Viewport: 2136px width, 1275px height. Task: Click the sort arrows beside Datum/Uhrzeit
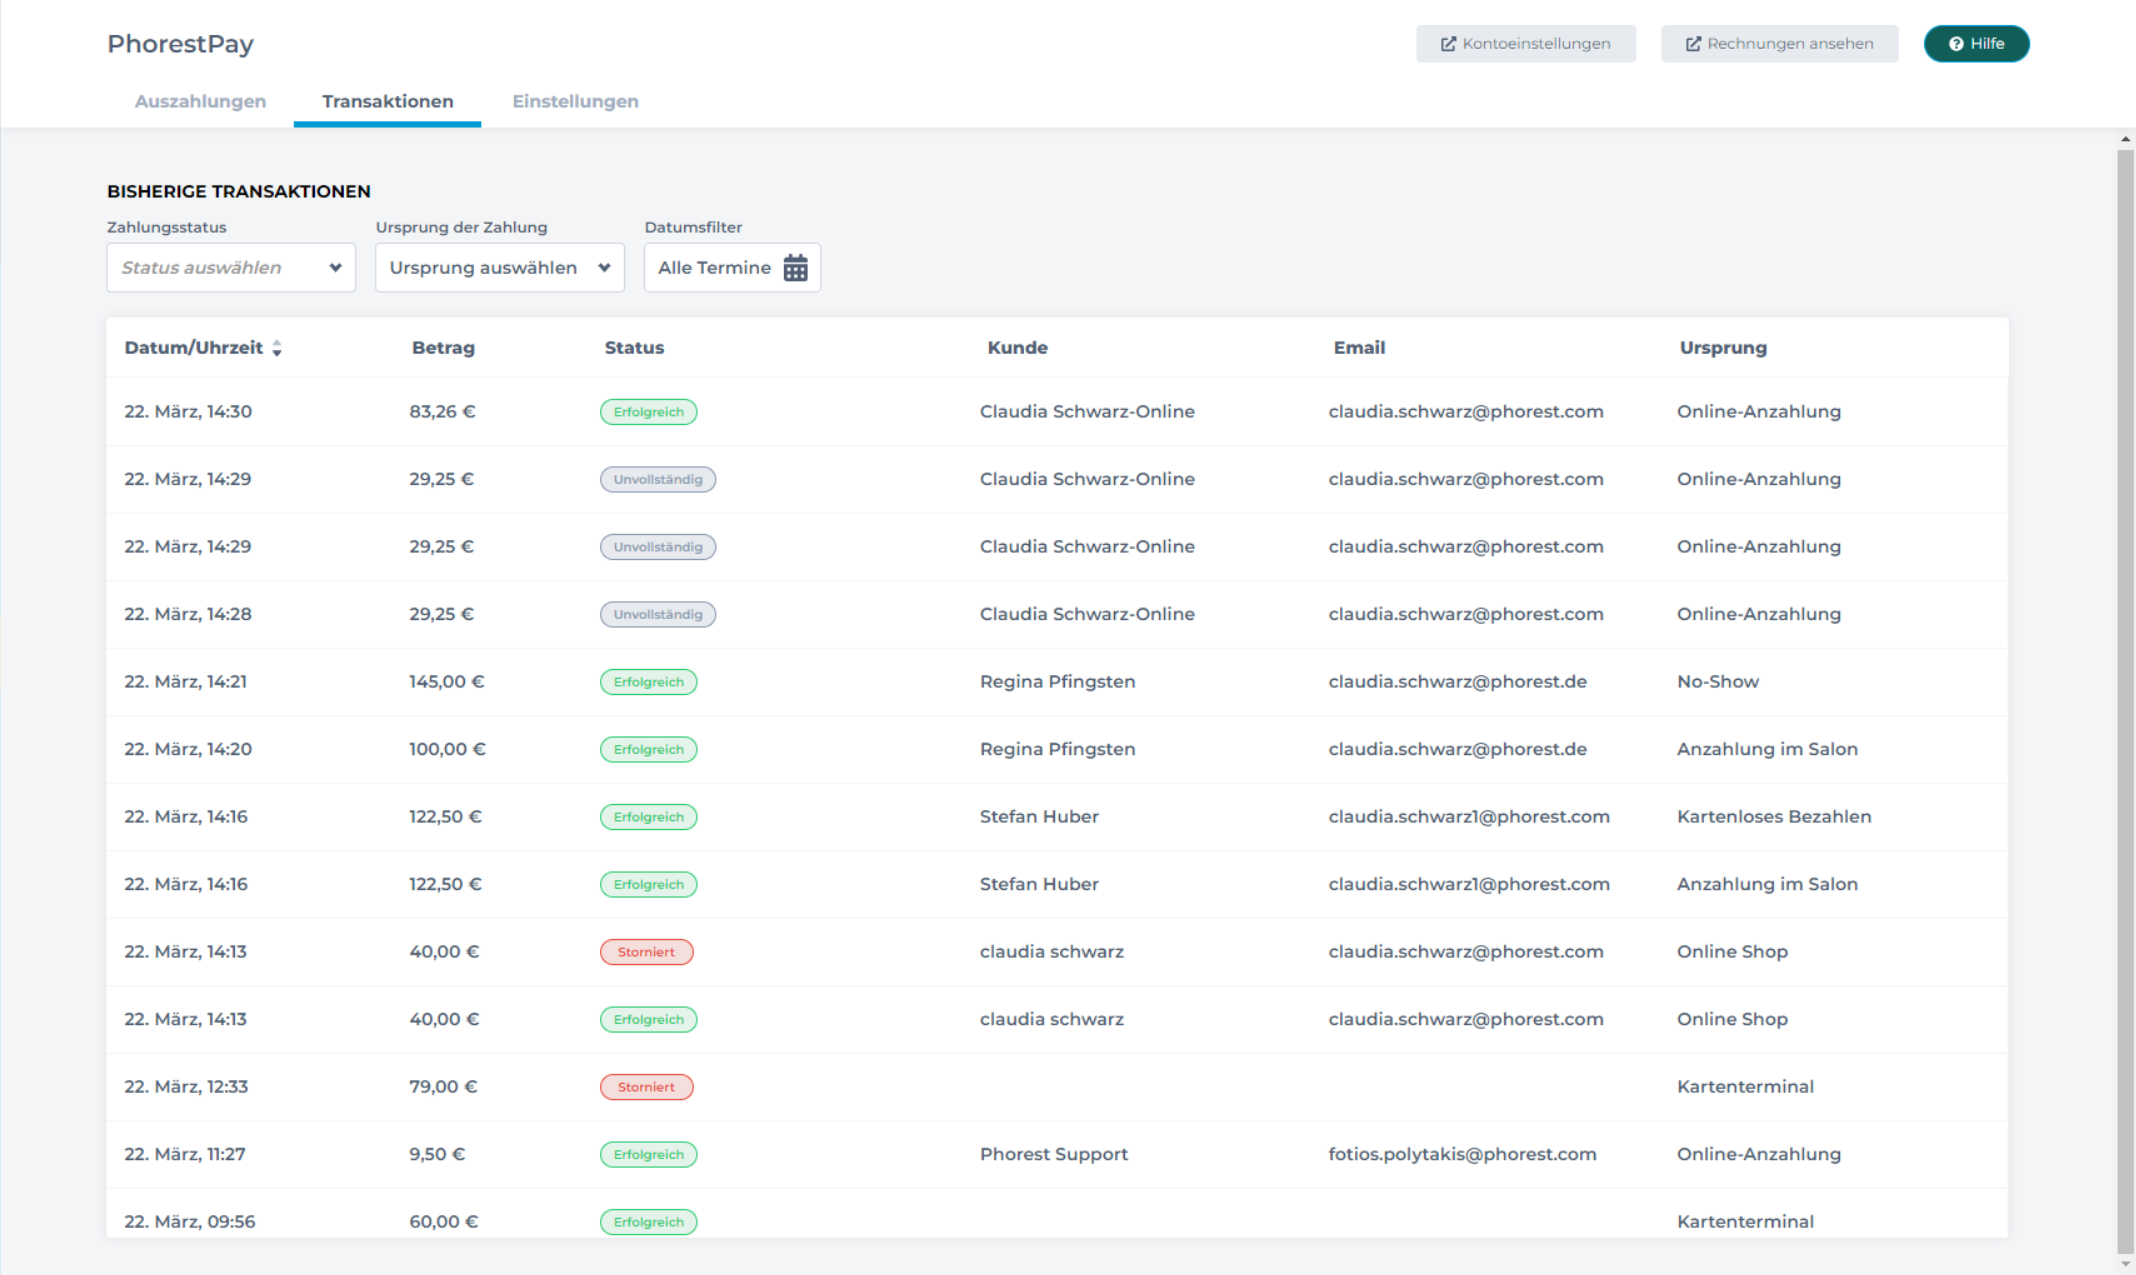277,348
